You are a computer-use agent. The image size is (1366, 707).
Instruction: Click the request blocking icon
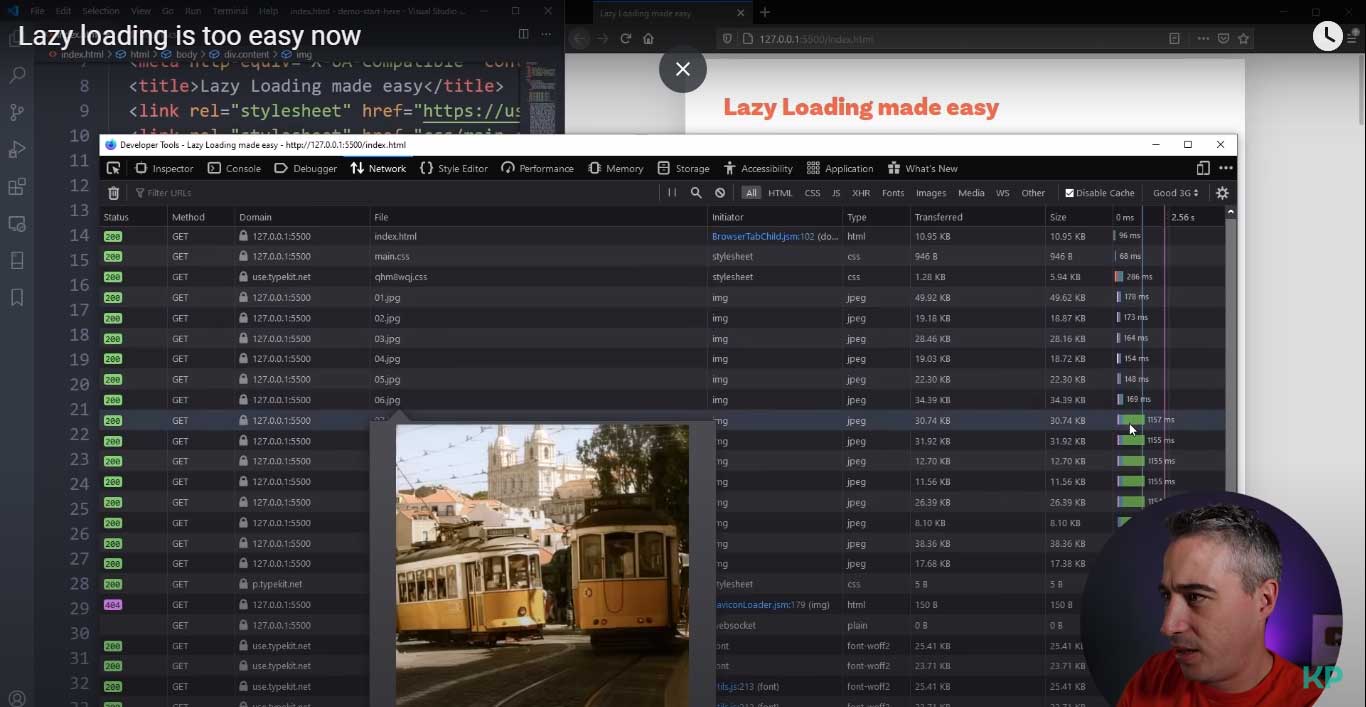point(720,193)
